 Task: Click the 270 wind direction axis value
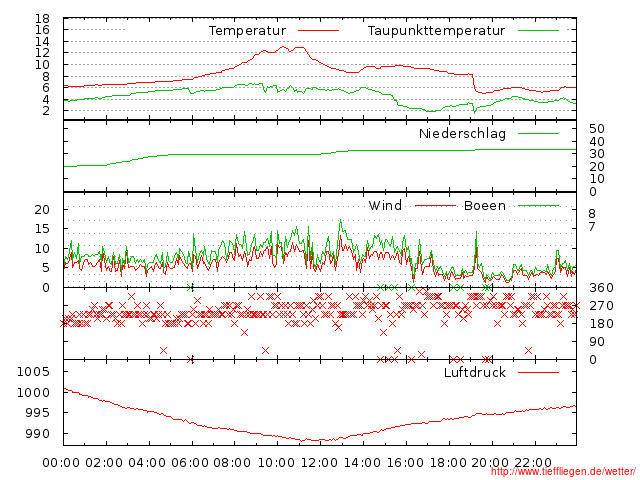point(601,306)
